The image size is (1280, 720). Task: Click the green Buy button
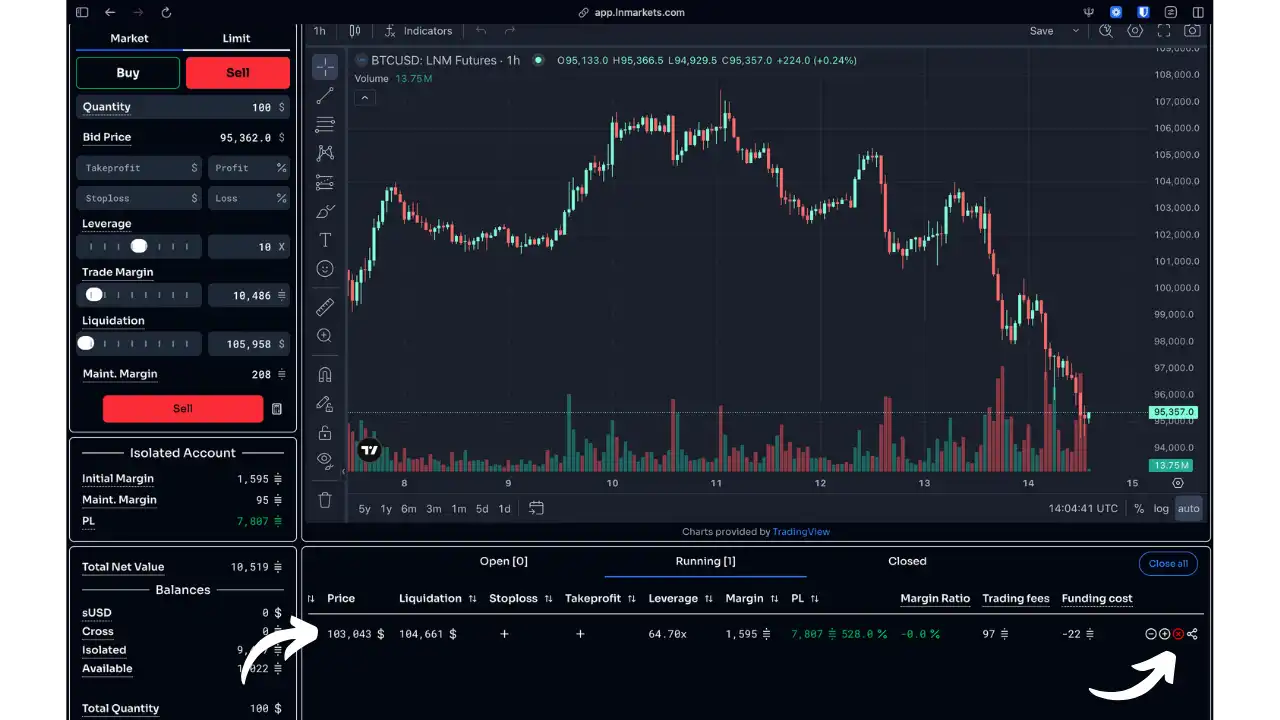click(x=128, y=73)
